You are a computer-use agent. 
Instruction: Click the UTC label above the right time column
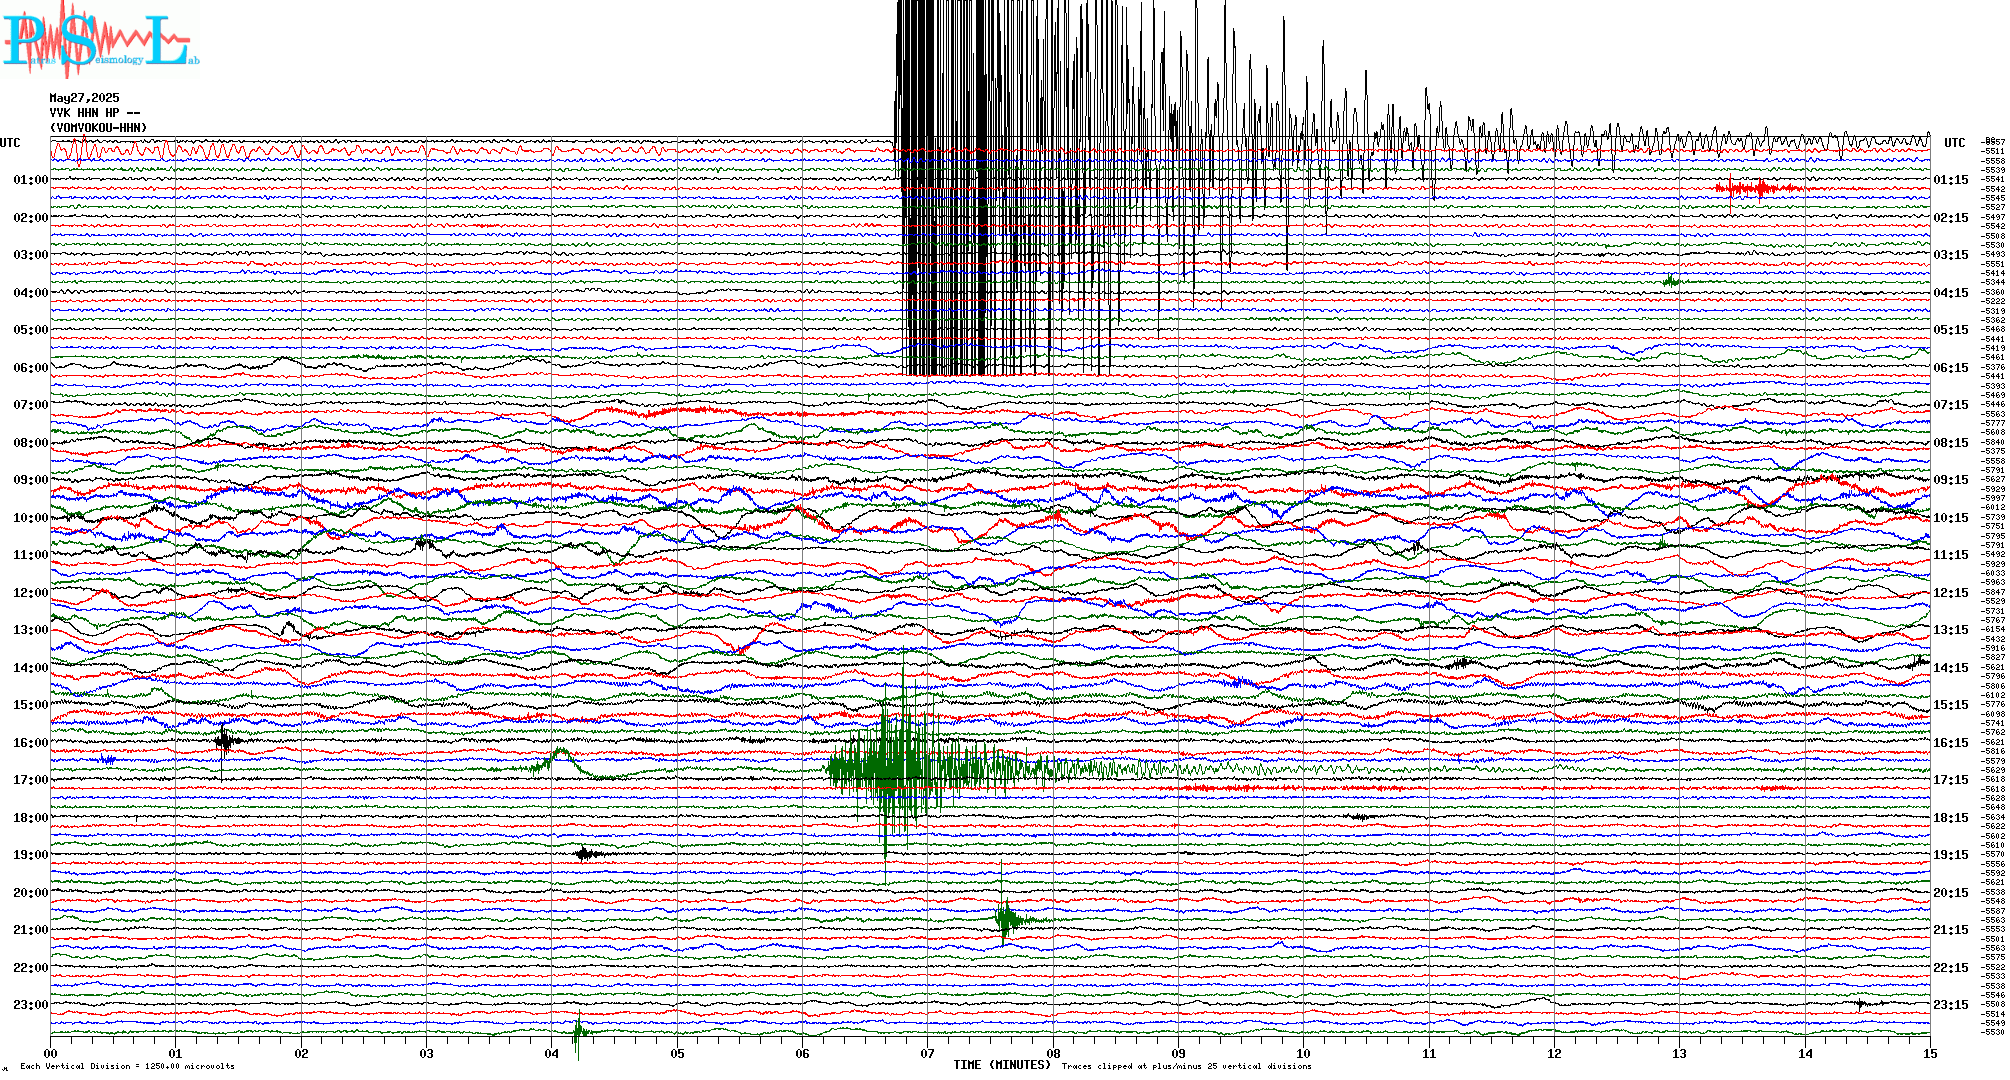click(x=1954, y=143)
